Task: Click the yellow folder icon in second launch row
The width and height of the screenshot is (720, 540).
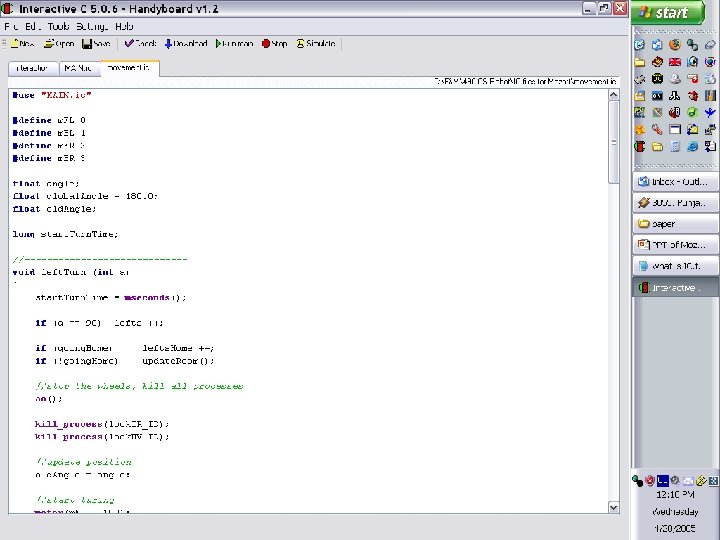Action: (x=640, y=62)
